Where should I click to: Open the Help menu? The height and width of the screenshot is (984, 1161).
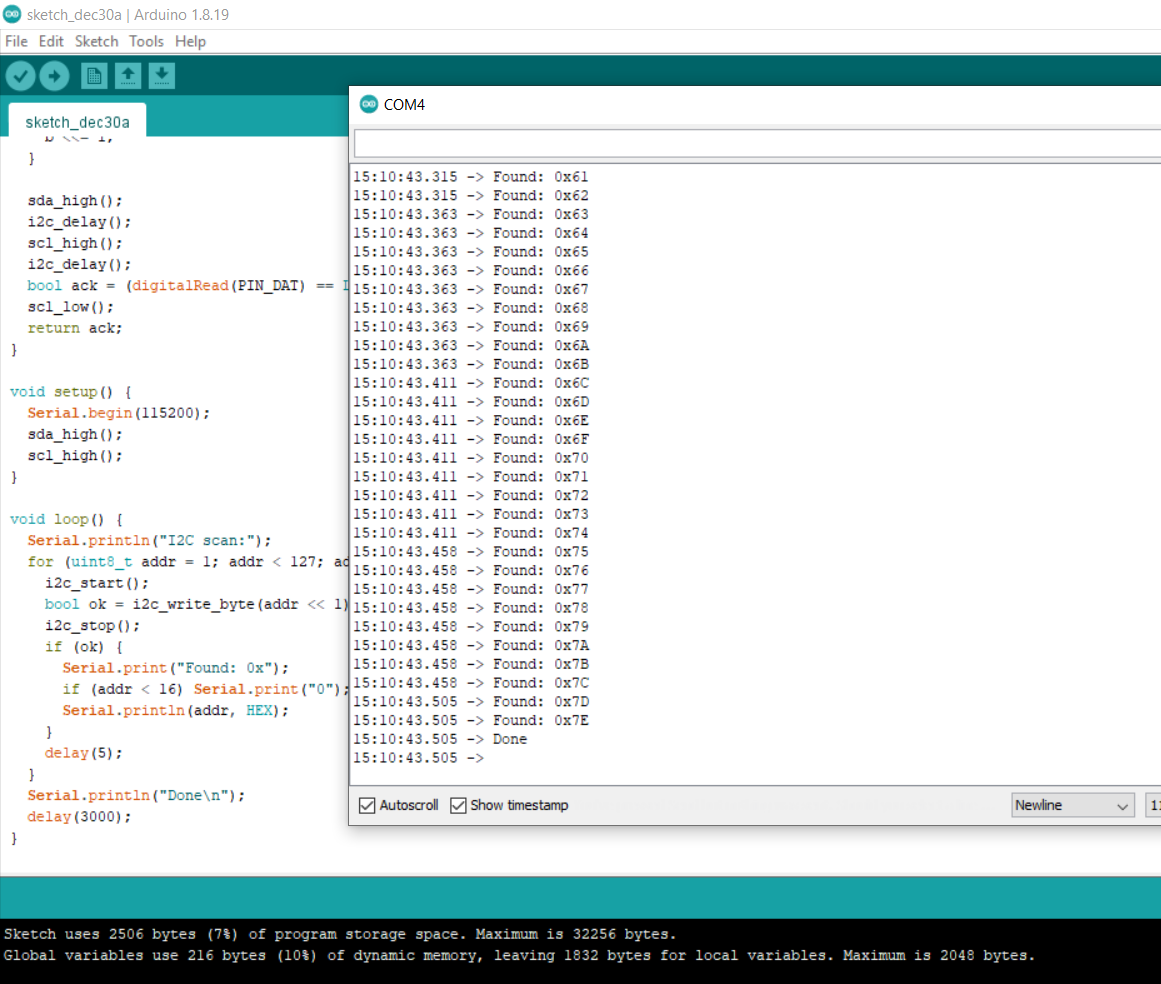pos(190,41)
